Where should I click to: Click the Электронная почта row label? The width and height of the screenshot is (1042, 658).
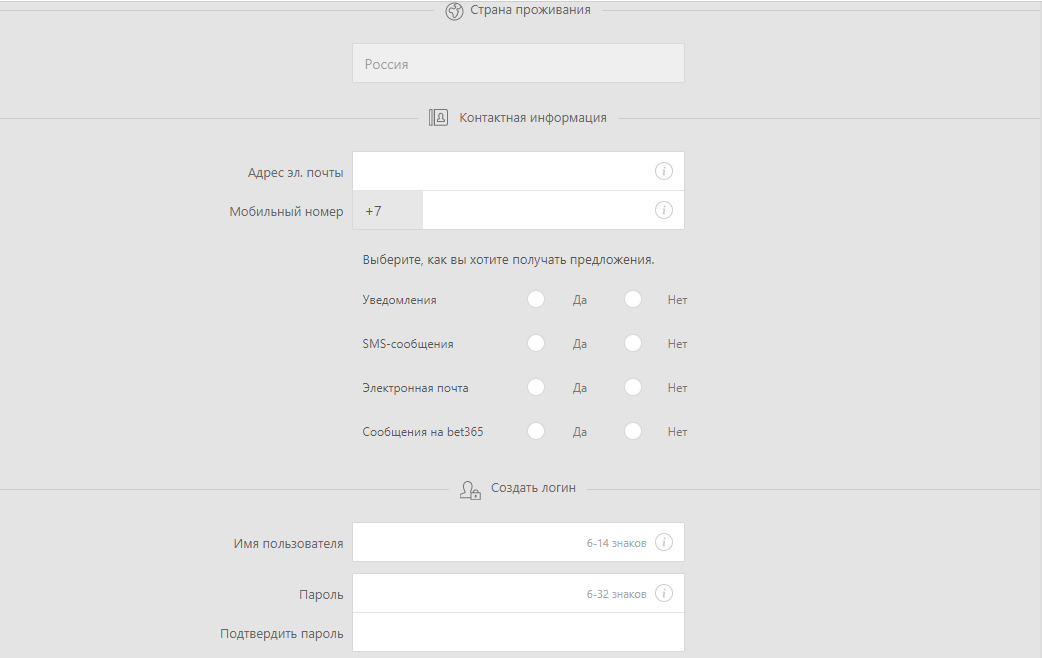pos(415,388)
